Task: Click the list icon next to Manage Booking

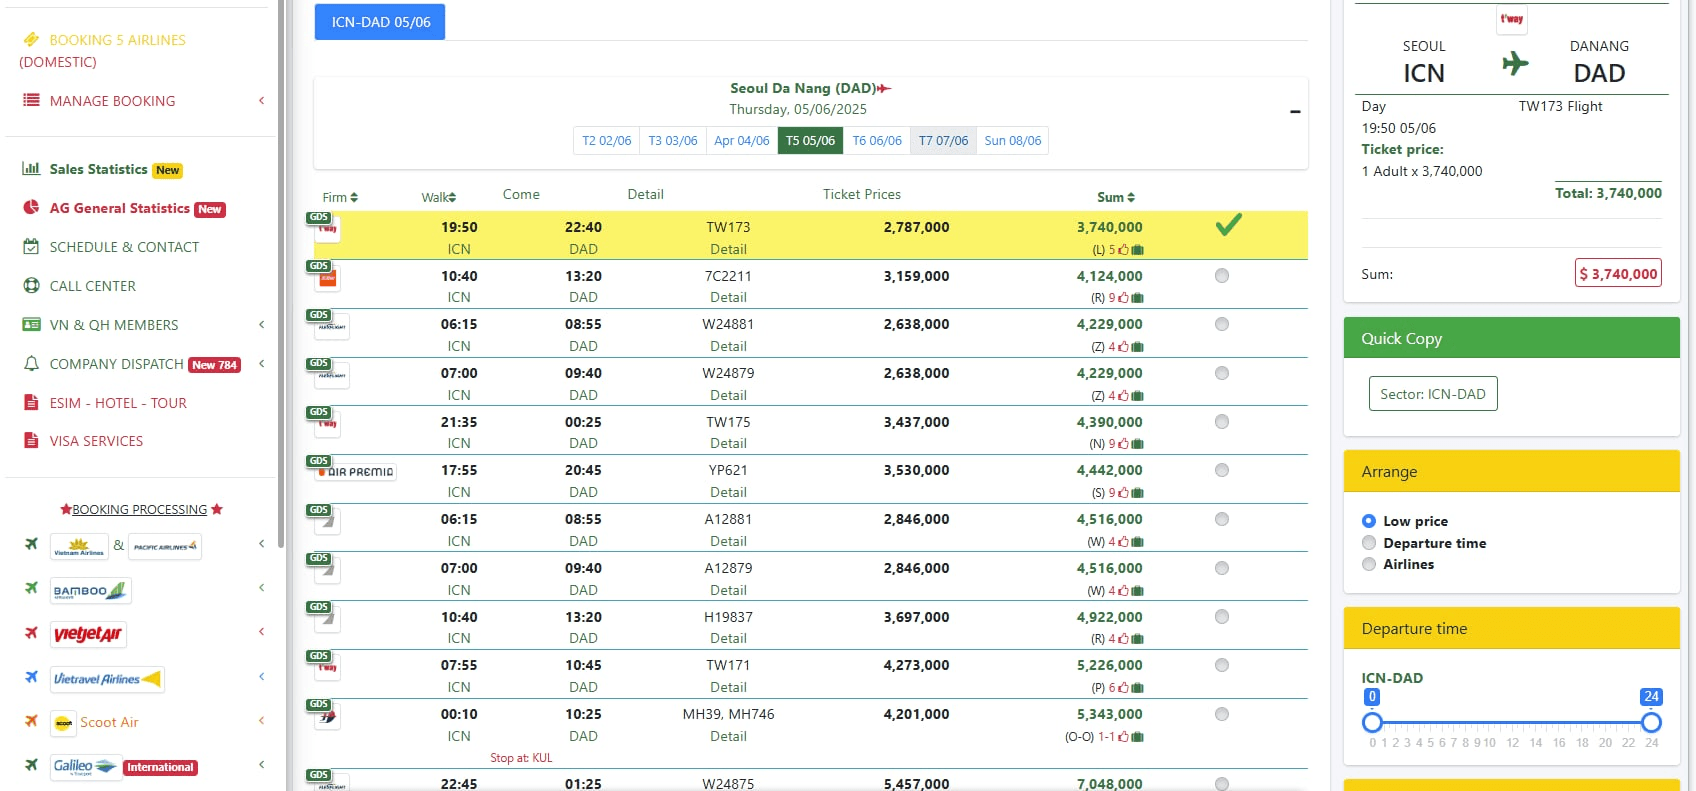Action: pyautogui.click(x=31, y=100)
